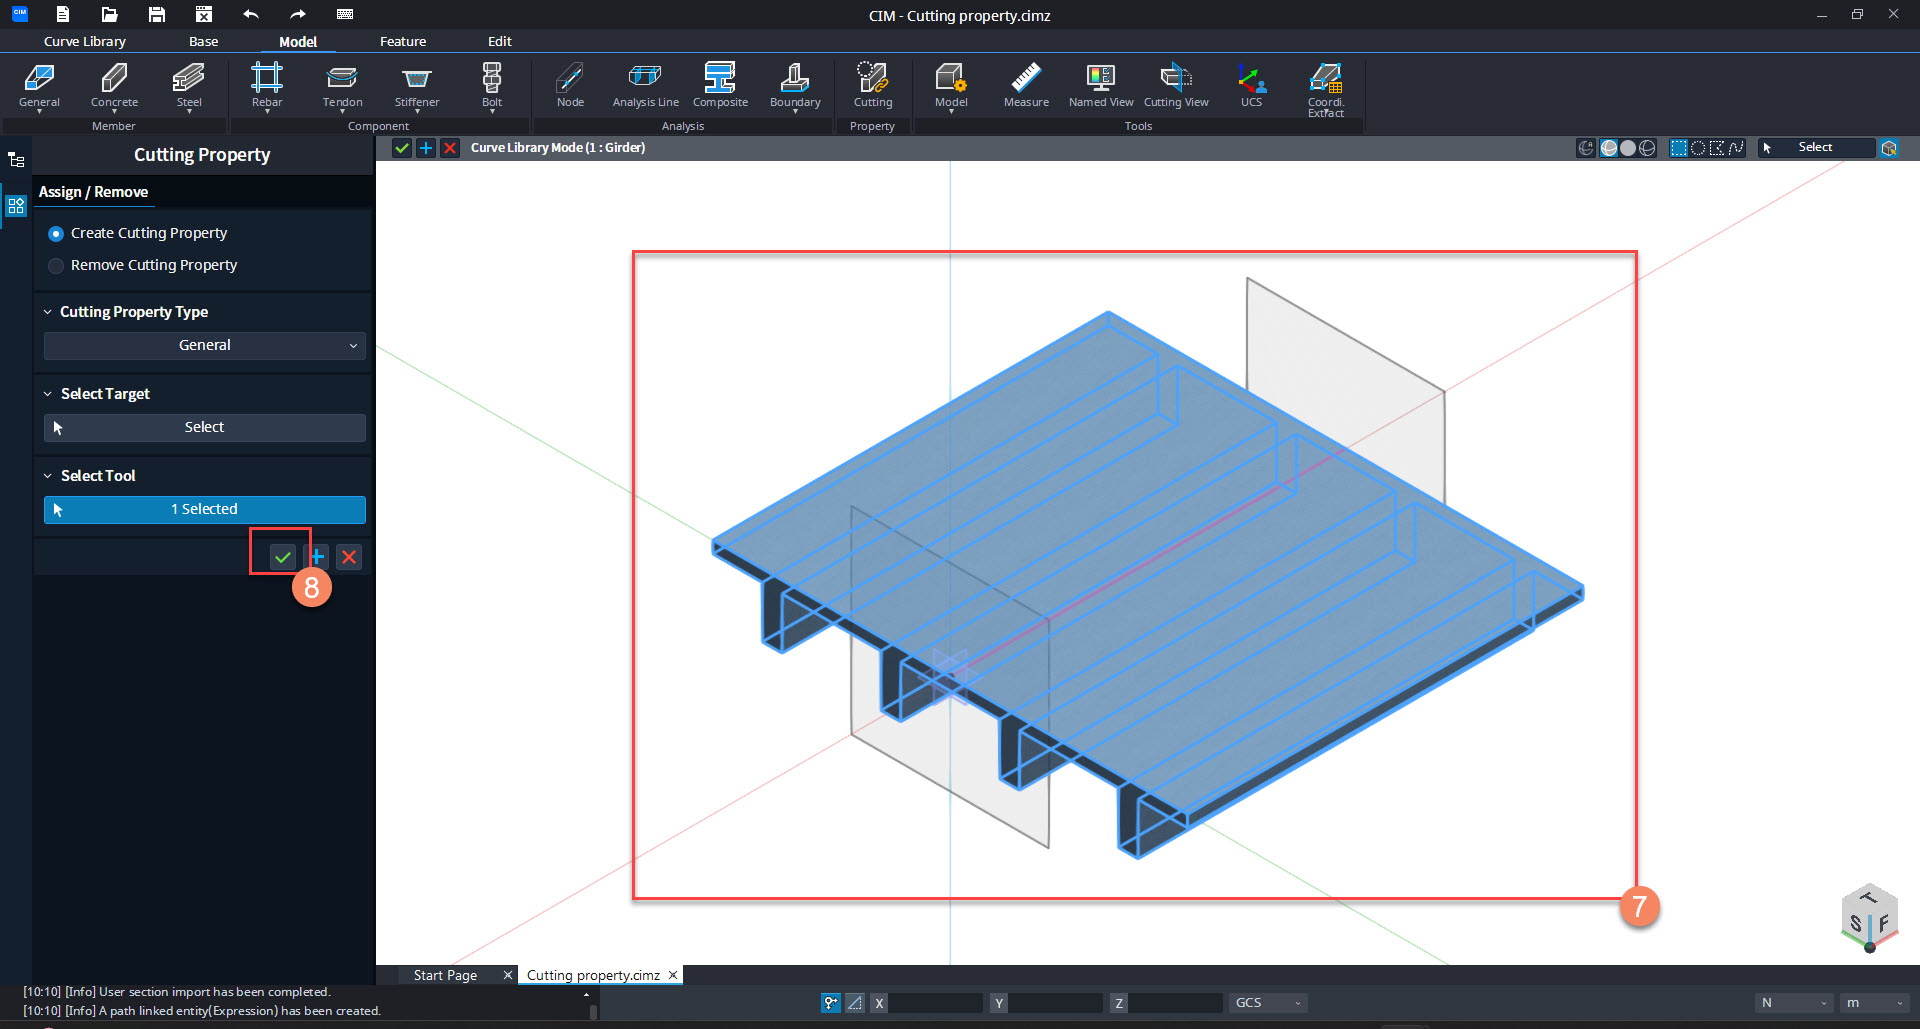Switch to the Feature ribbon tab
Viewport: 1920px width, 1029px height.
403,41
